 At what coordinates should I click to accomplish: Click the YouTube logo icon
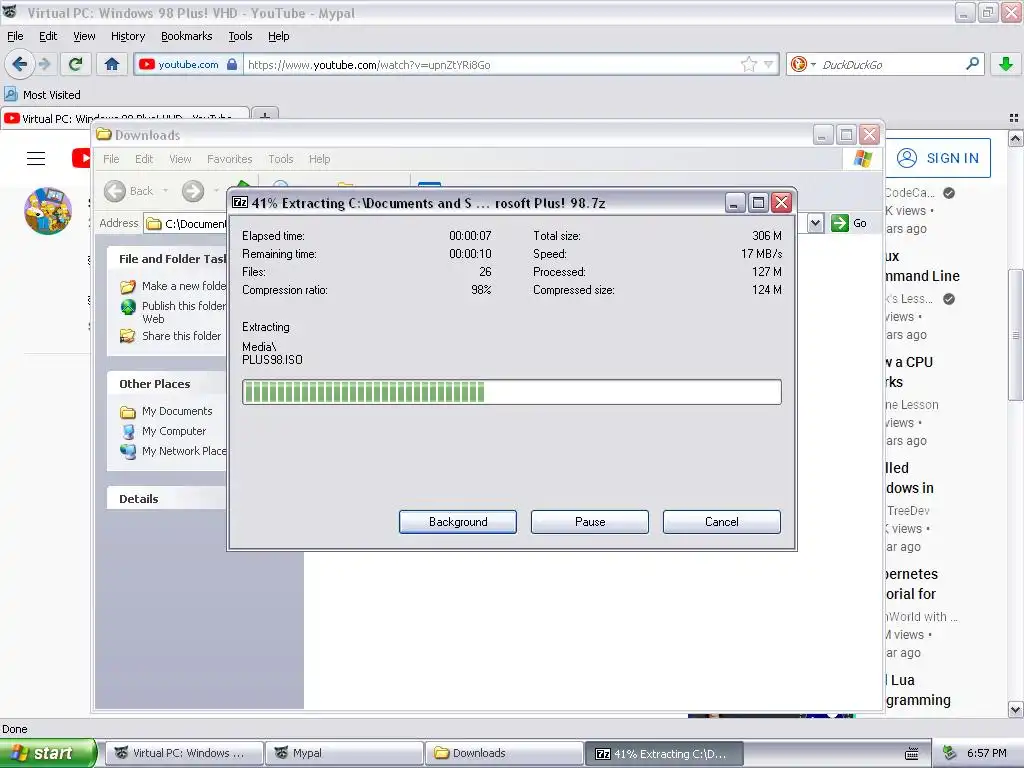[x=81, y=158]
